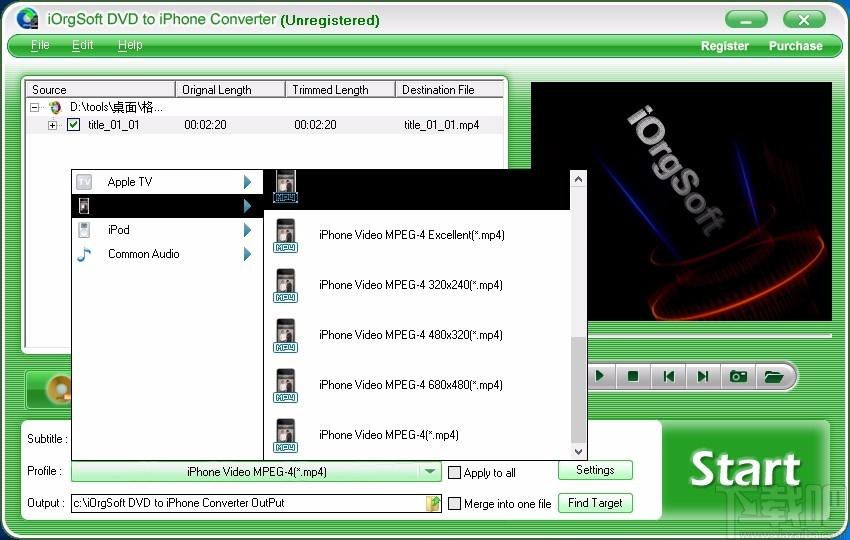Click icon of MPEG-4 680x480 profile
850x540 pixels.
(x=285, y=385)
